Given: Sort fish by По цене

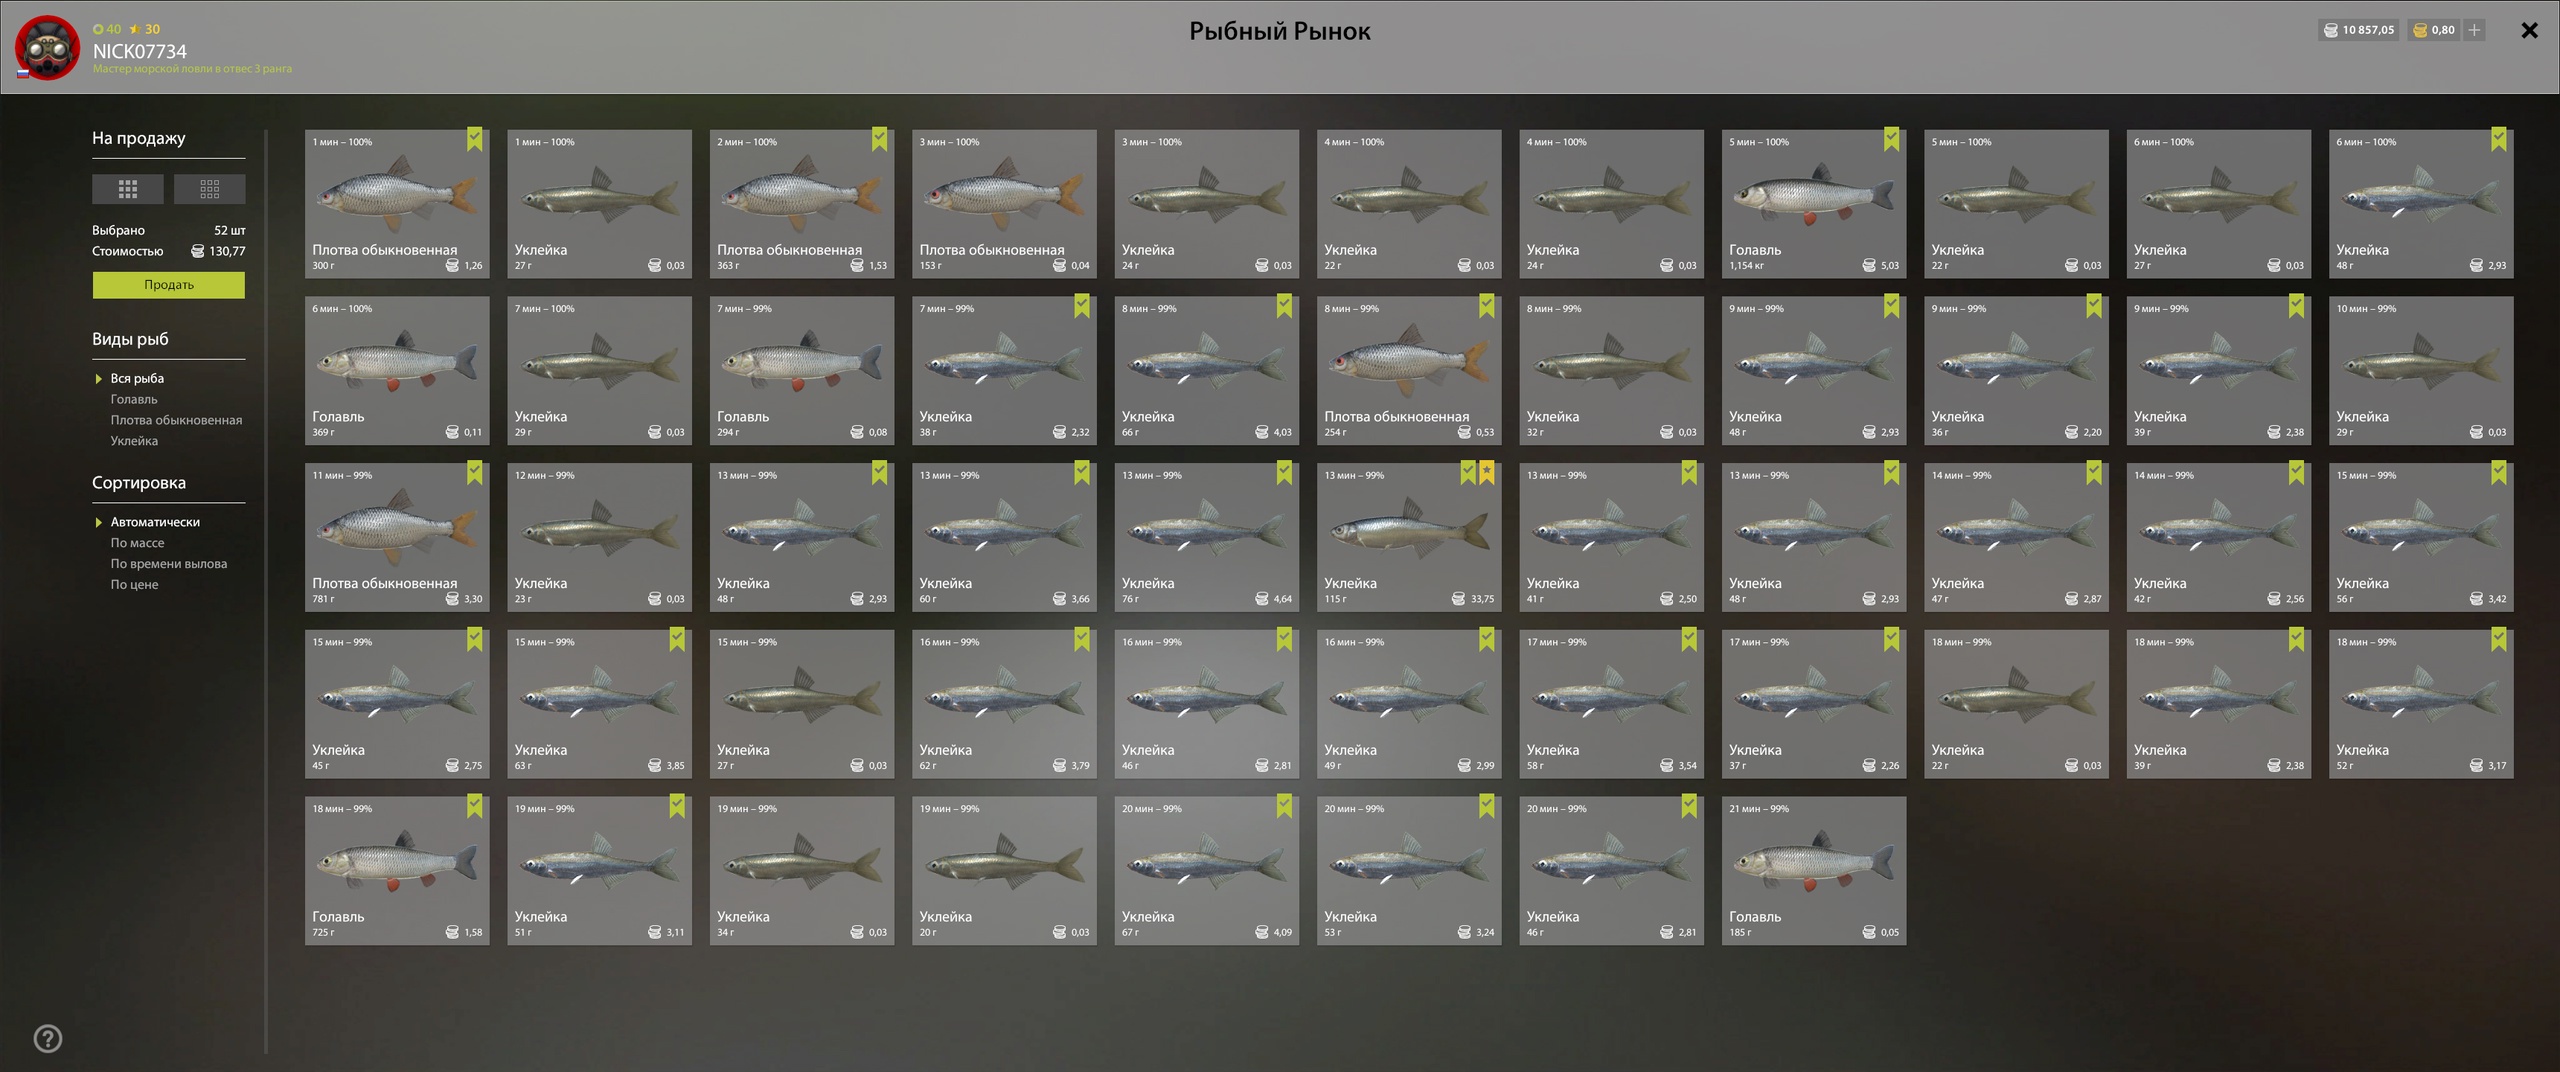Looking at the screenshot, I should click(x=134, y=585).
